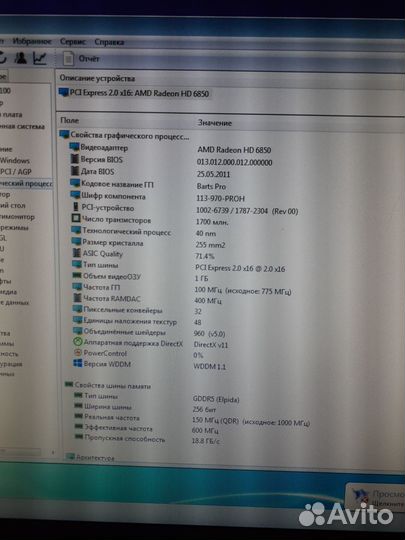The height and width of the screenshot is (540, 405).
Task: Select BIOS version 013.012.000.012.000000 value
Action: click(x=235, y=162)
